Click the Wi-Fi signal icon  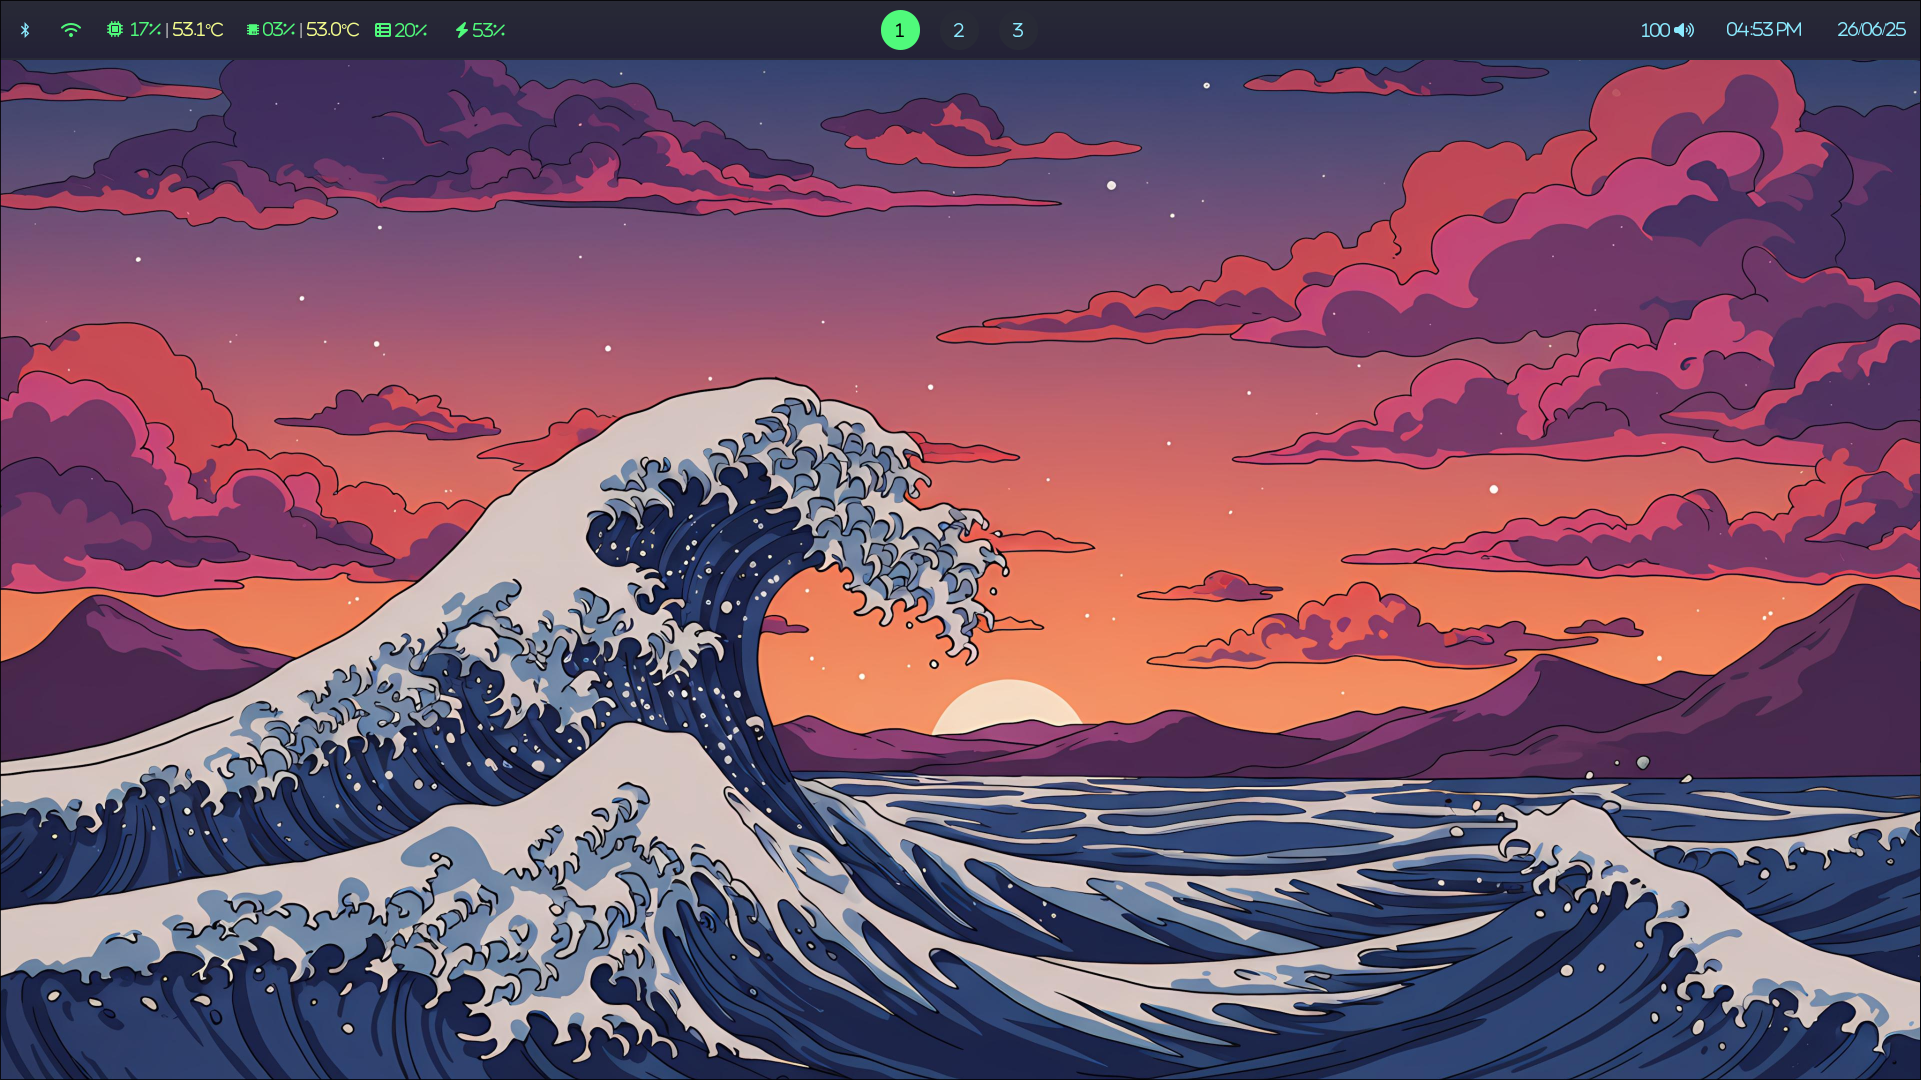click(70, 29)
